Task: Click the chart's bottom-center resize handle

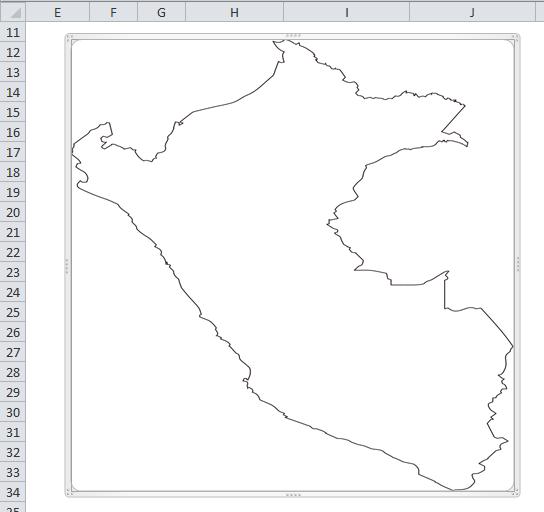Action: [293, 495]
